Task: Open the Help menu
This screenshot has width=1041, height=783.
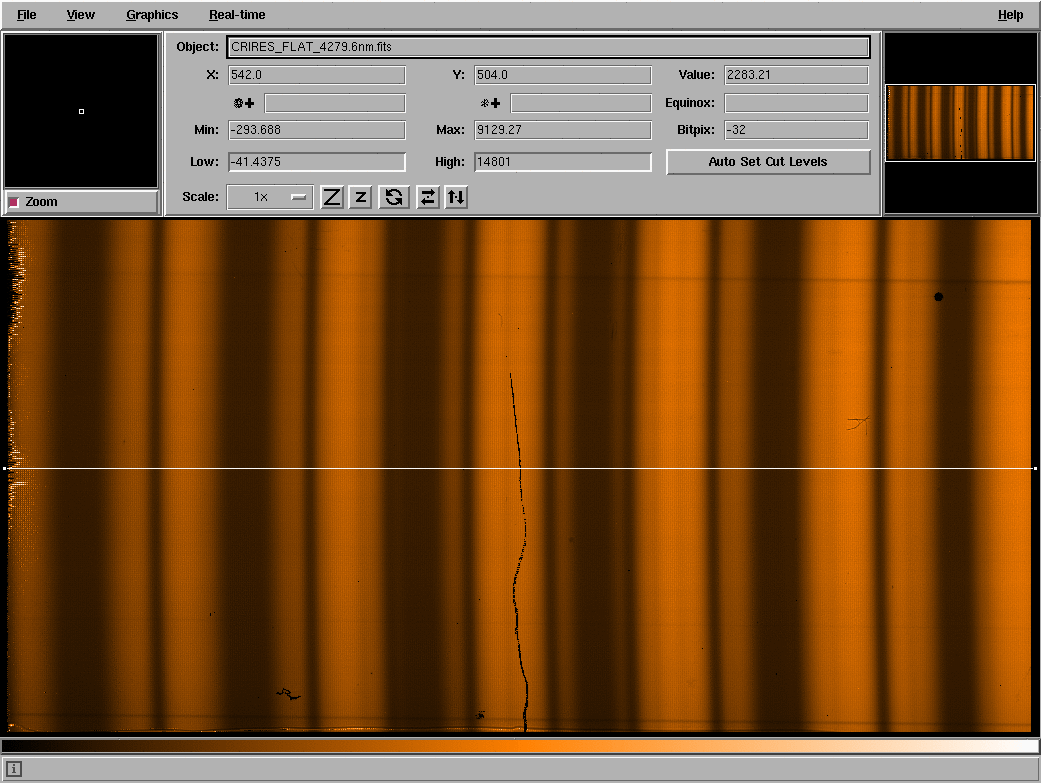Action: (1010, 15)
